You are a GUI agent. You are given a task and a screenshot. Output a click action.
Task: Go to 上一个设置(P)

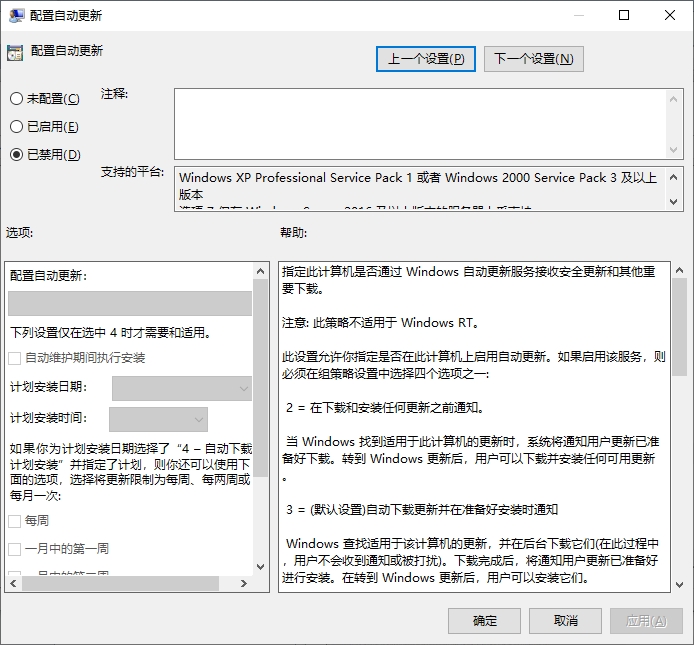click(x=426, y=59)
